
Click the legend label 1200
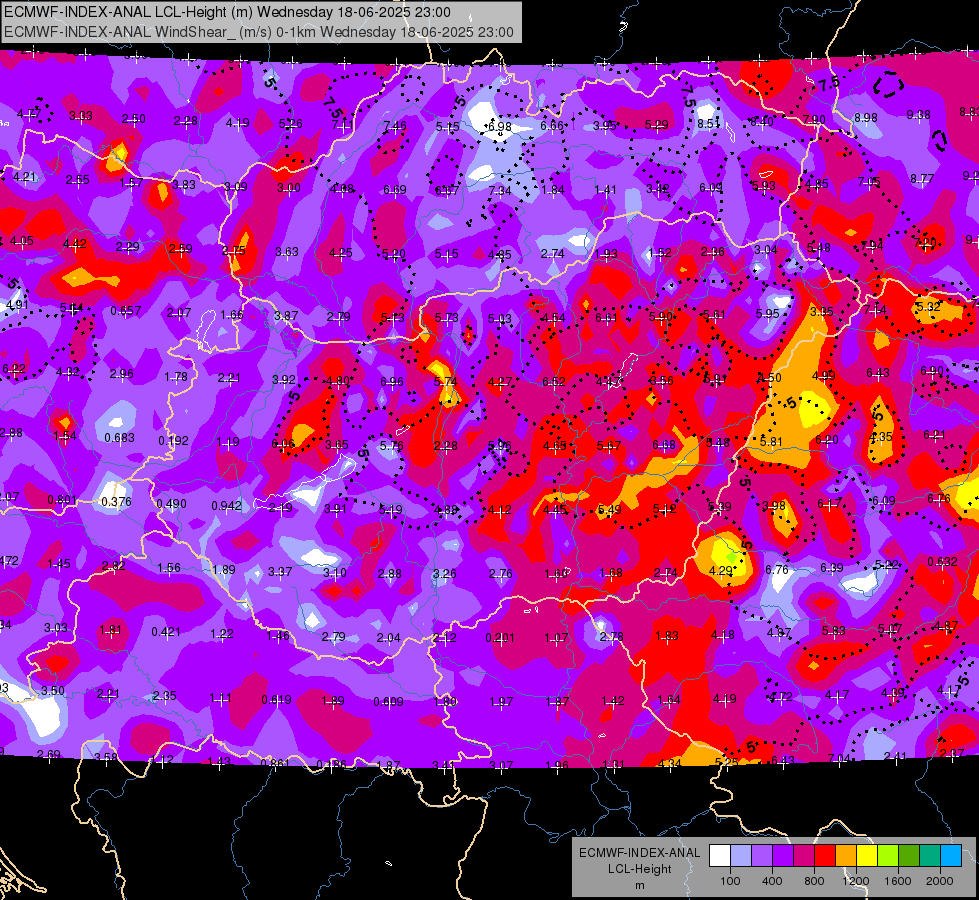(x=856, y=881)
